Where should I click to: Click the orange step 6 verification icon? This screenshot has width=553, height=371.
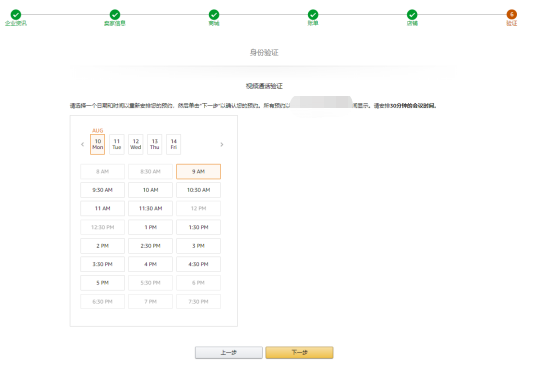[x=512, y=14]
